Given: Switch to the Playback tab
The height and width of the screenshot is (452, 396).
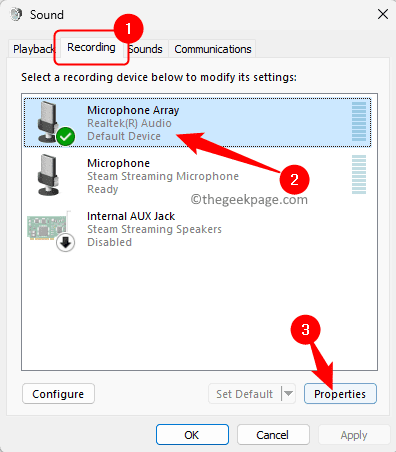Looking at the screenshot, I should pyautogui.click(x=33, y=49).
